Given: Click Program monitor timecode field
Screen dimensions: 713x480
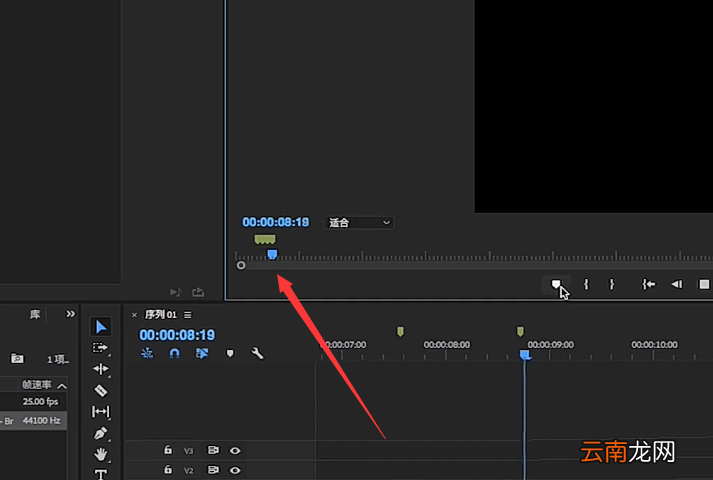Looking at the screenshot, I should (x=276, y=222).
